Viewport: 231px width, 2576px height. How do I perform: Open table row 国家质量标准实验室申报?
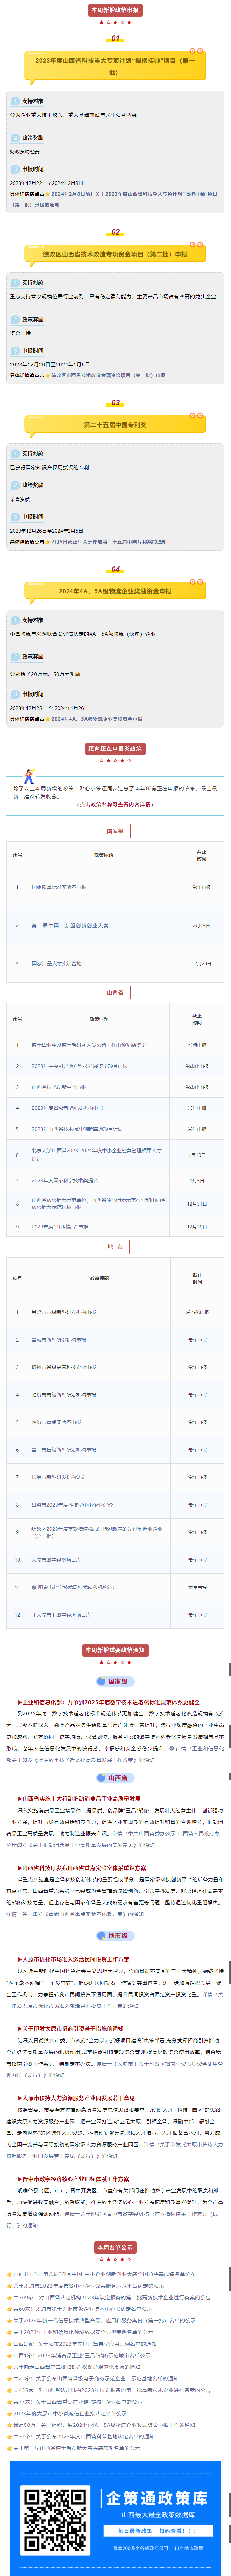point(115,887)
